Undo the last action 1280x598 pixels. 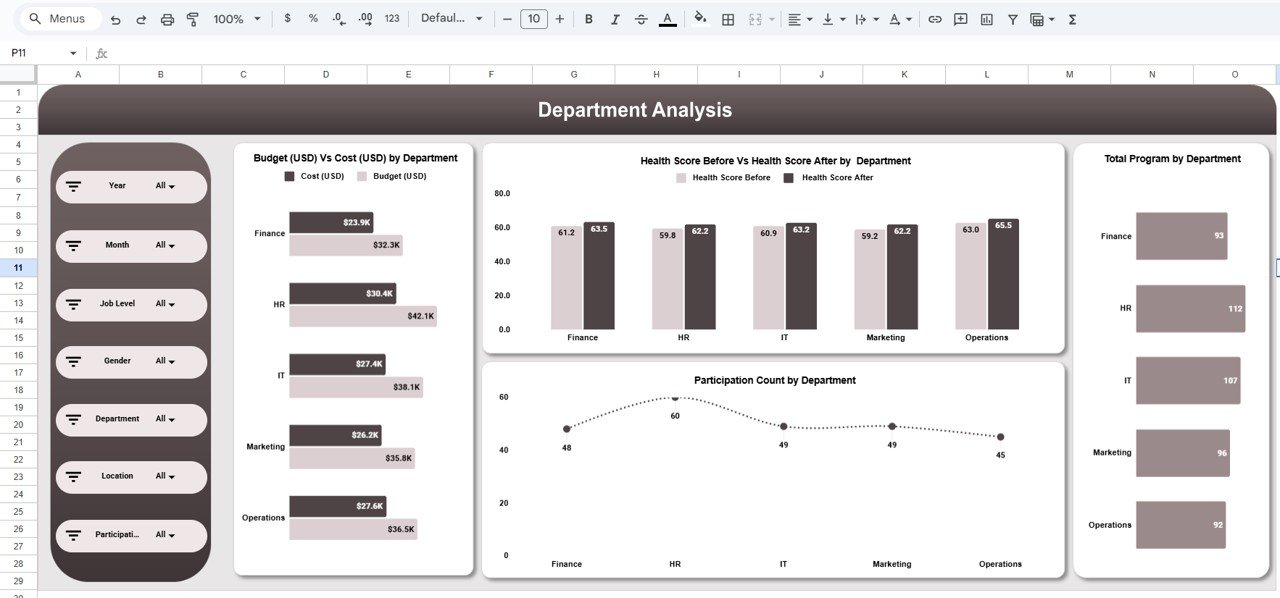coord(116,19)
